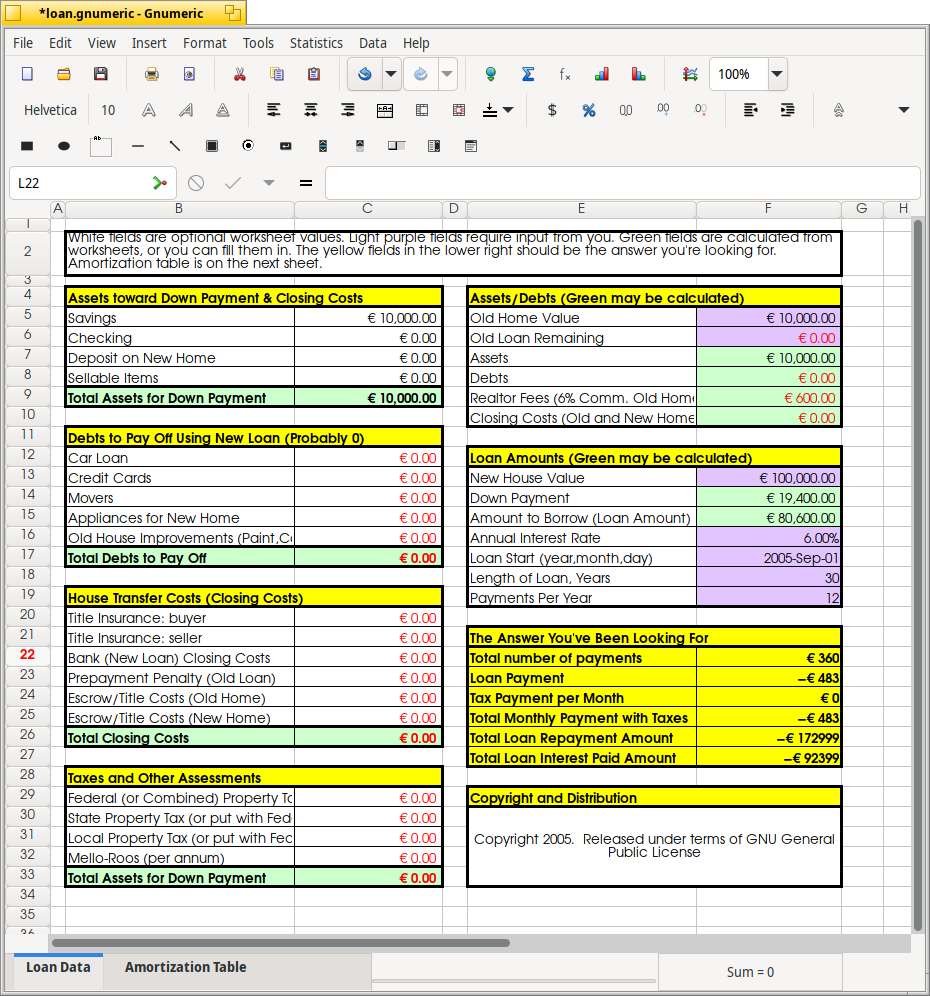Insert Sum function with sigma icon
This screenshot has height=996, width=930.
527,74
